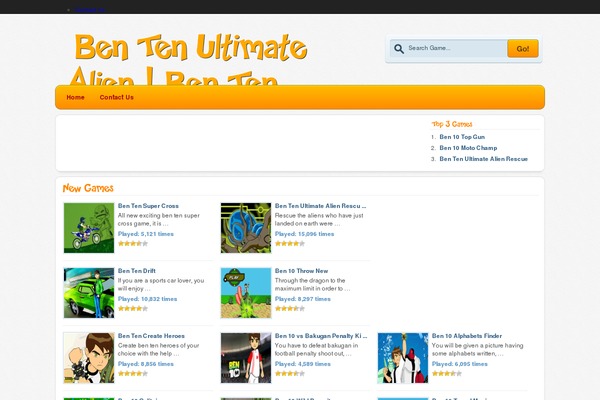Click star rating under Bakugan Penalty game

tap(290, 374)
